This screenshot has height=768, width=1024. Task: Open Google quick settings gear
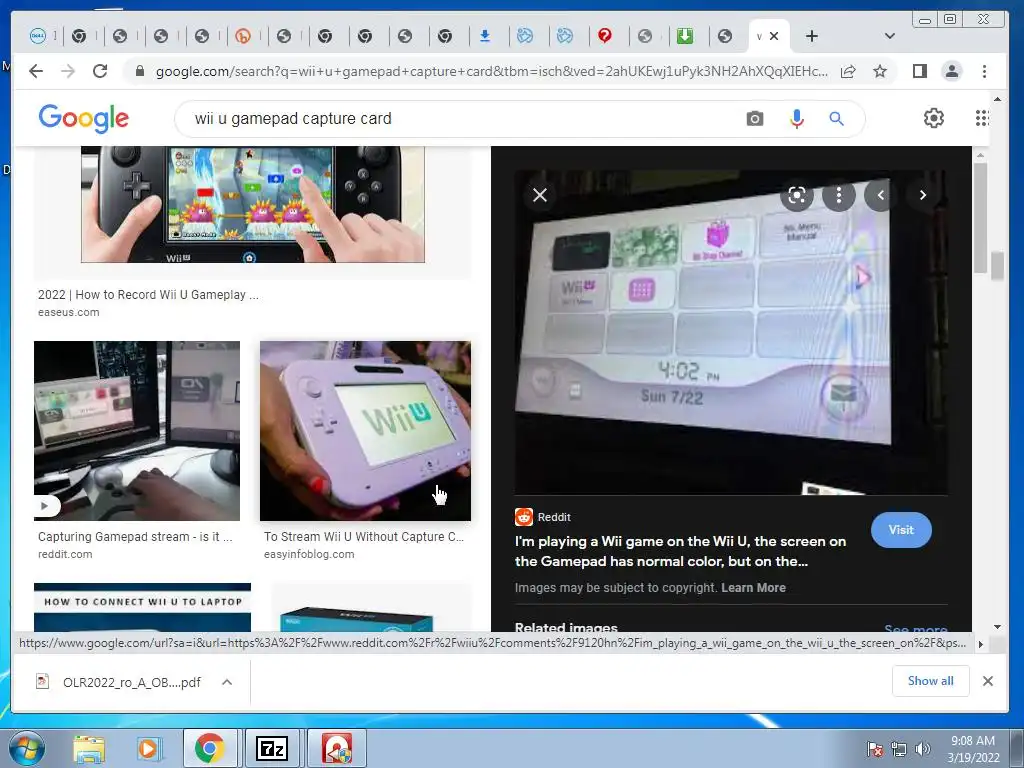pos(934,118)
